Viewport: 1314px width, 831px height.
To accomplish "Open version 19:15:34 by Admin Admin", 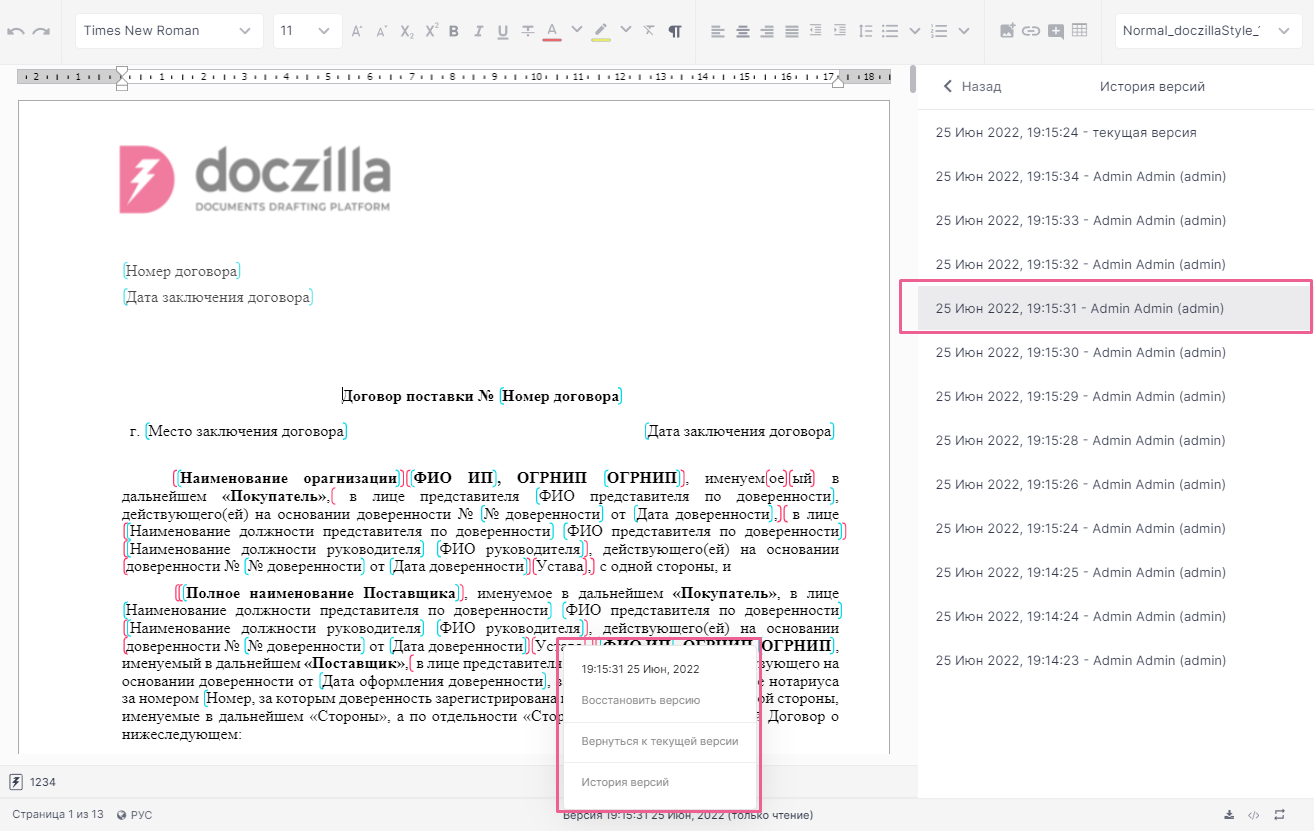I will point(1115,177).
